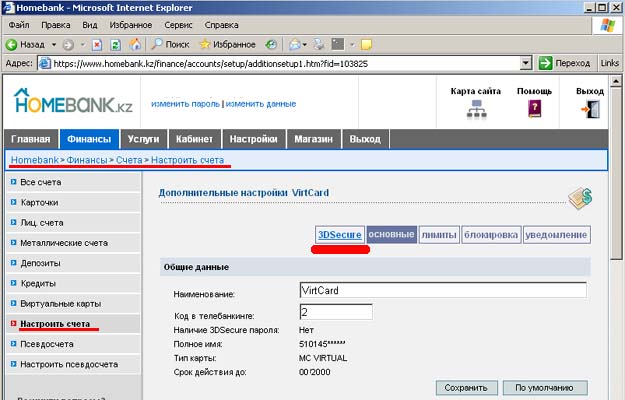Open Избранное favorites toolbar button
The image size is (625, 400).
point(228,45)
